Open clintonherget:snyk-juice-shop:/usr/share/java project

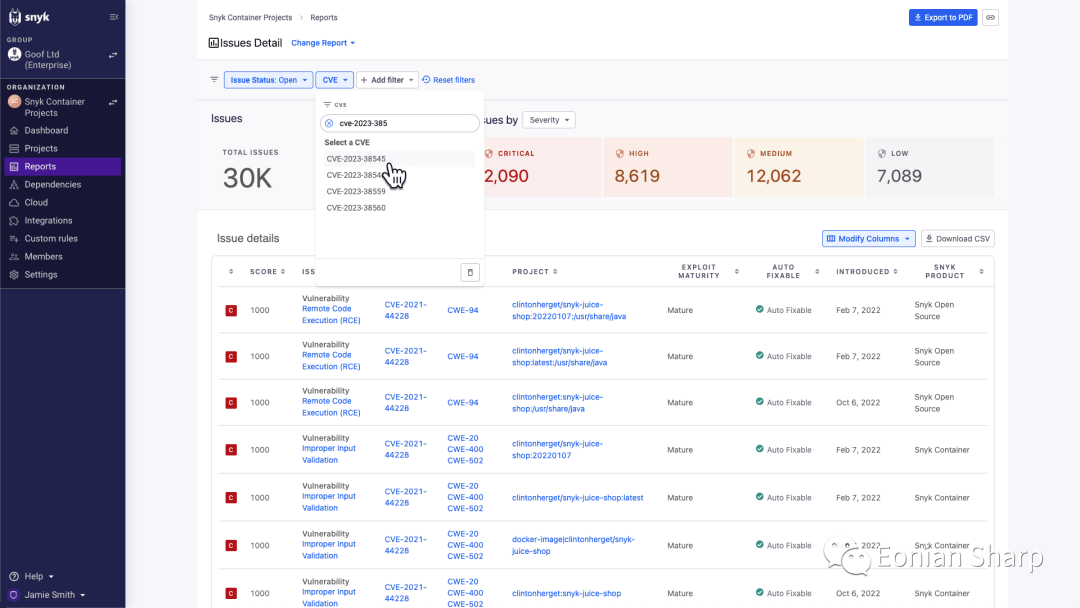(x=557, y=403)
